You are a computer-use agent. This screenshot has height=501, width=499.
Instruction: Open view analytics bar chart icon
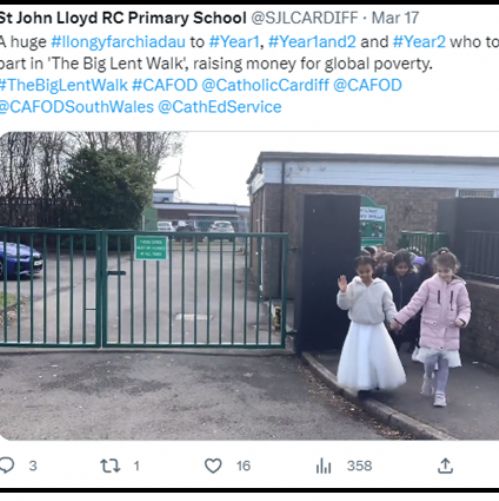pyautogui.click(x=323, y=466)
